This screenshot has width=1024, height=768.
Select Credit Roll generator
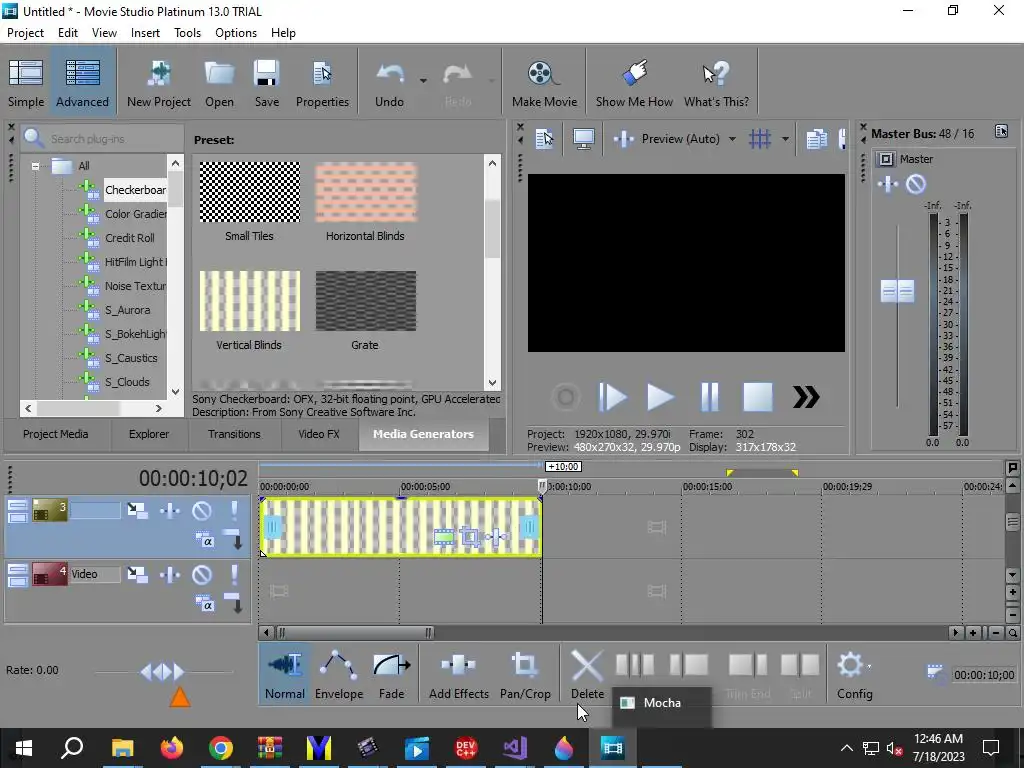[129, 238]
